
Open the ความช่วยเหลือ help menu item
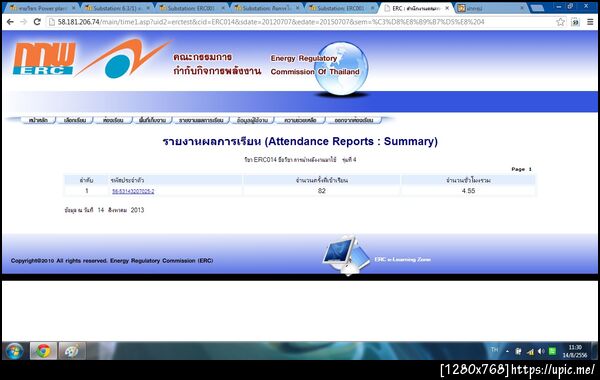tap(300, 120)
